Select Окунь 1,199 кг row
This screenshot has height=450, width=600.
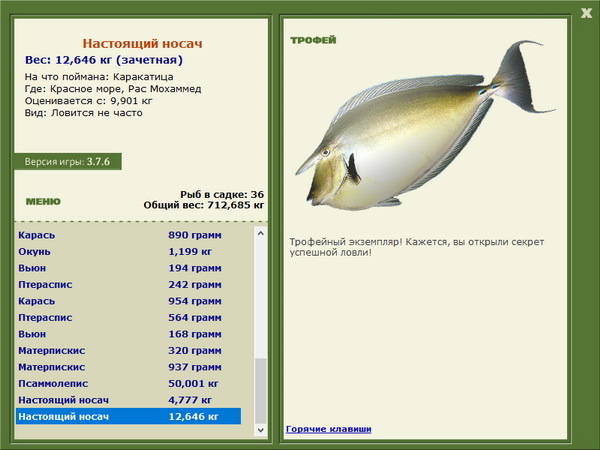(129, 252)
